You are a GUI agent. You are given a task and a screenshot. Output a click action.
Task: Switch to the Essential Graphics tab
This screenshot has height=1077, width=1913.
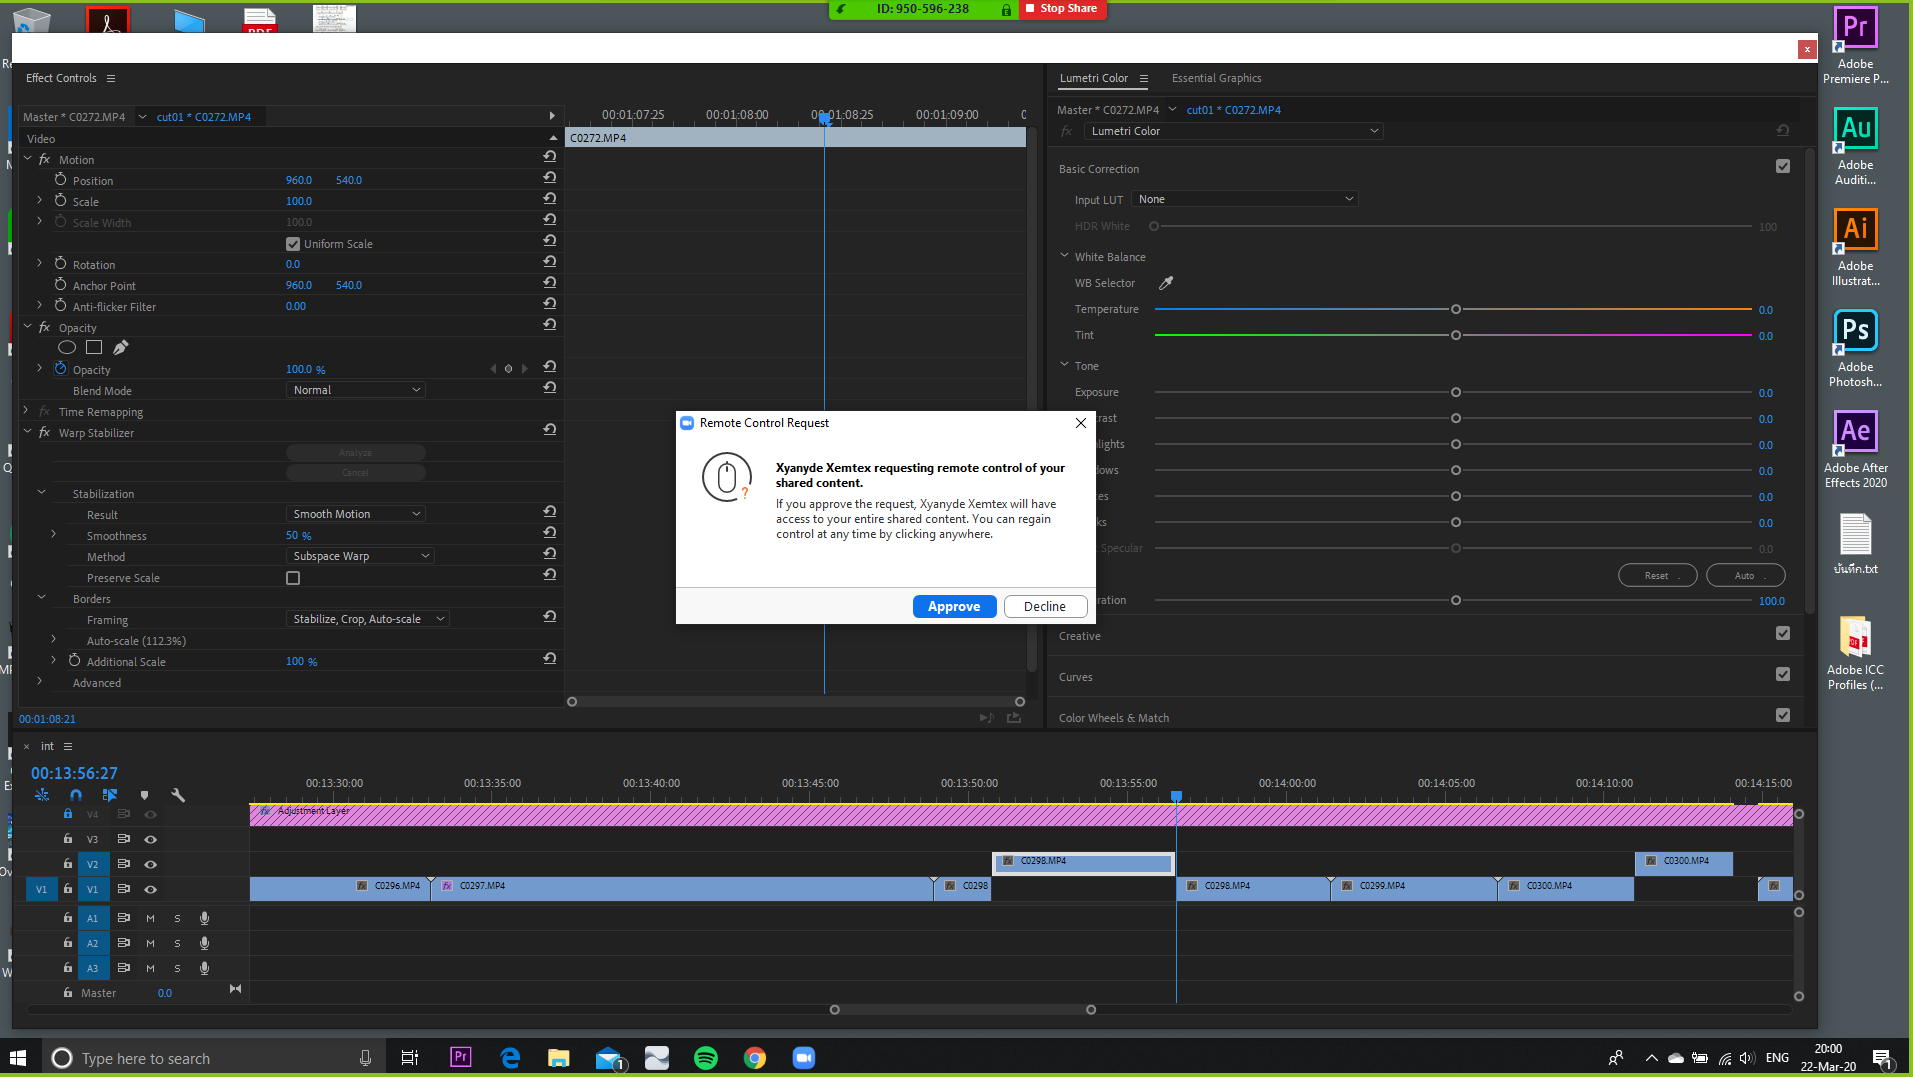click(1216, 78)
